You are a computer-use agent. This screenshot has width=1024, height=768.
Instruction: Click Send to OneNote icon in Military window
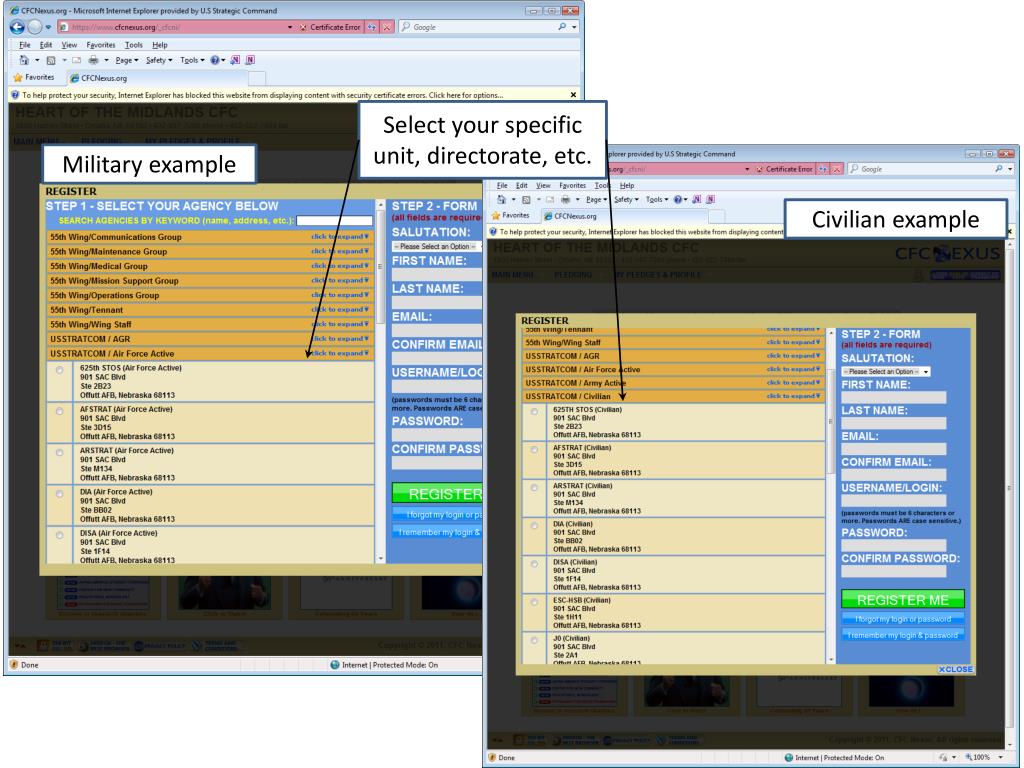coord(235,60)
